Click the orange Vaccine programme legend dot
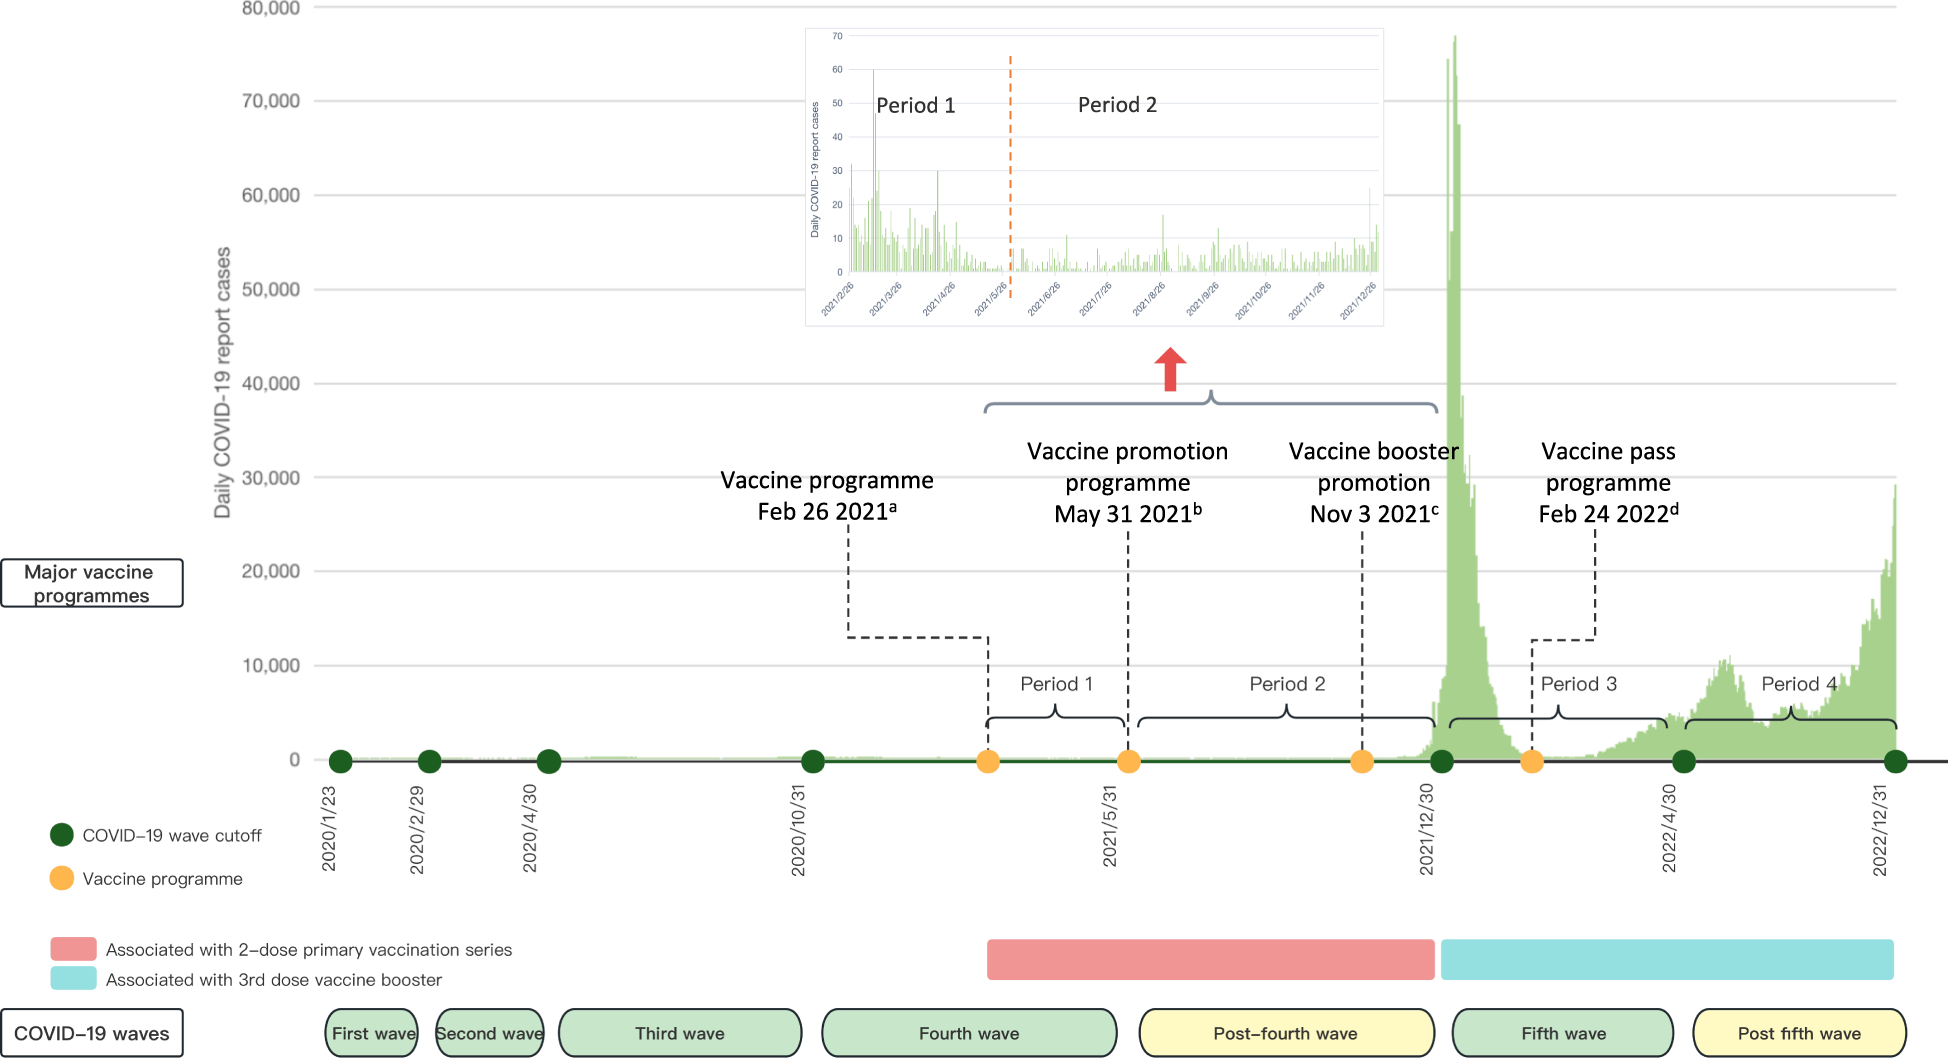Viewport: 1948px width, 1058px height. coord(62,878)
